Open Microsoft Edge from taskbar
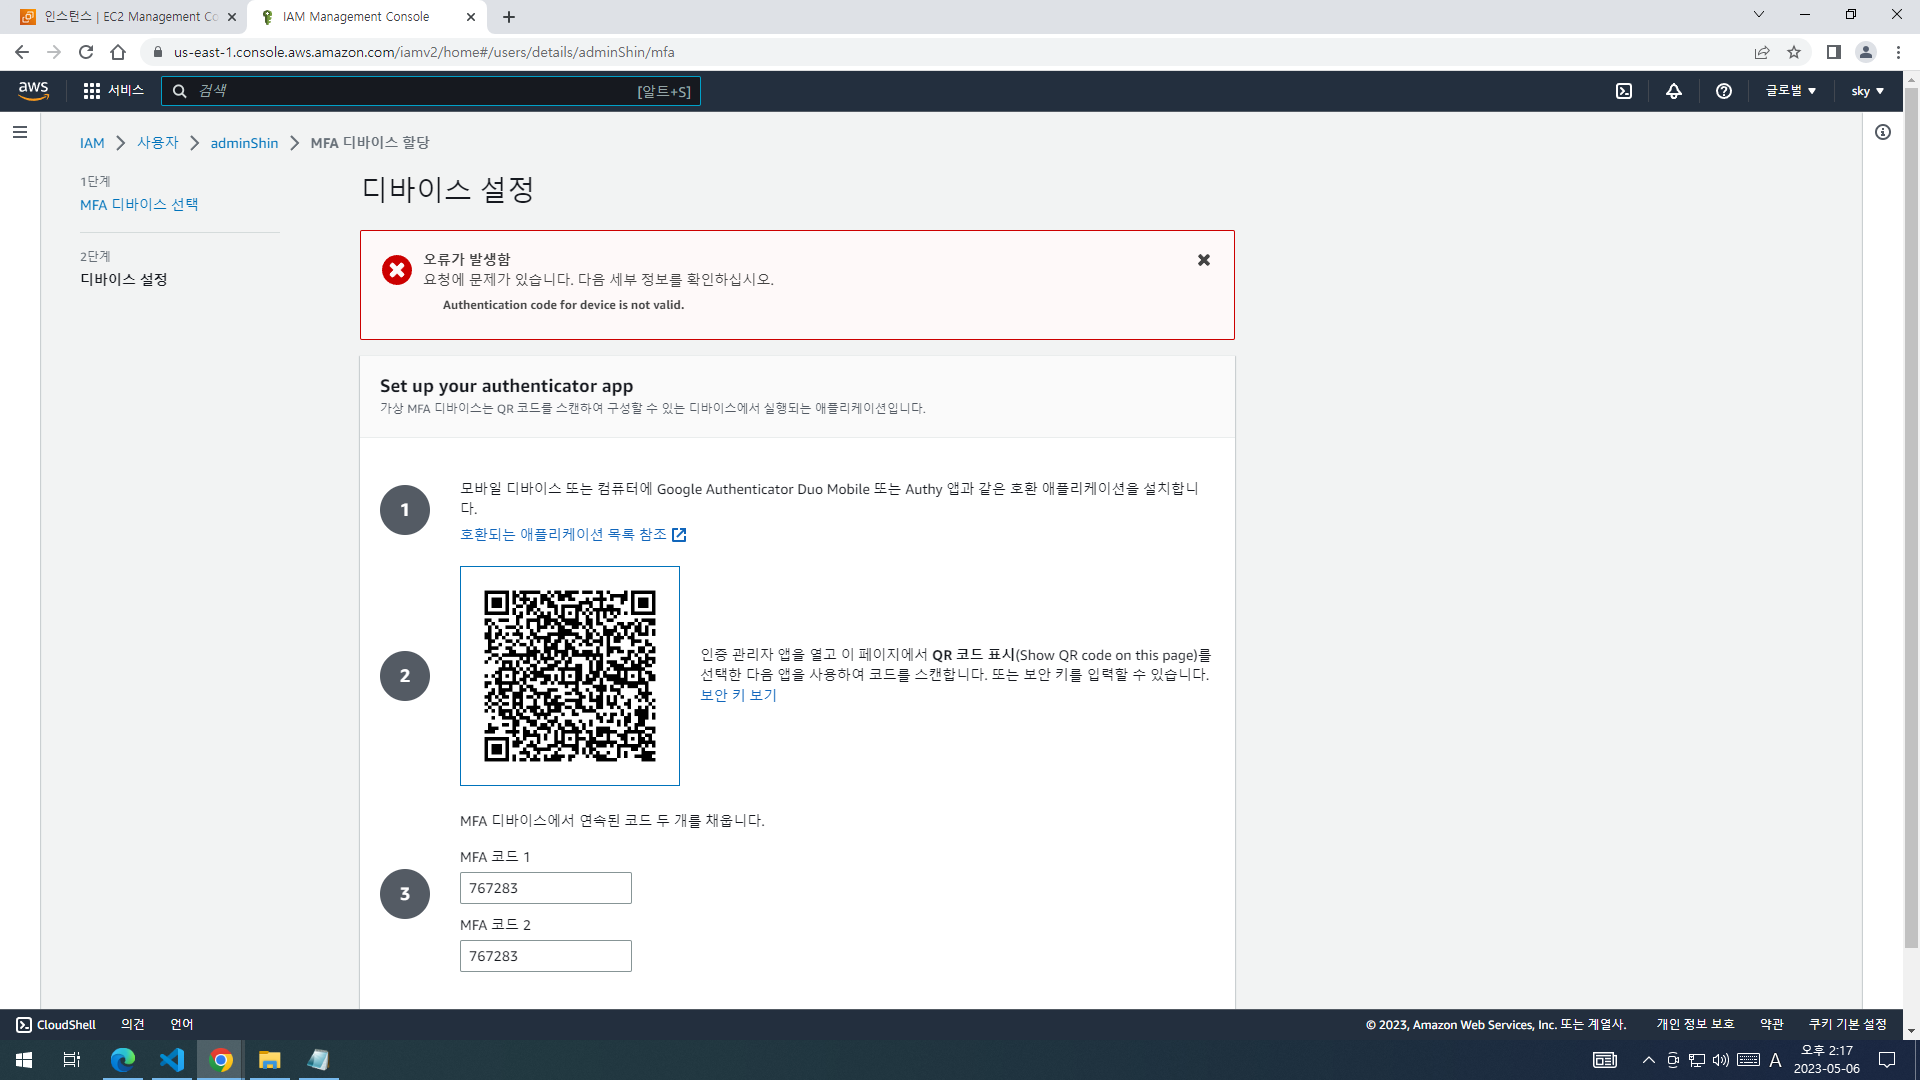 [x=123, y=1060]
